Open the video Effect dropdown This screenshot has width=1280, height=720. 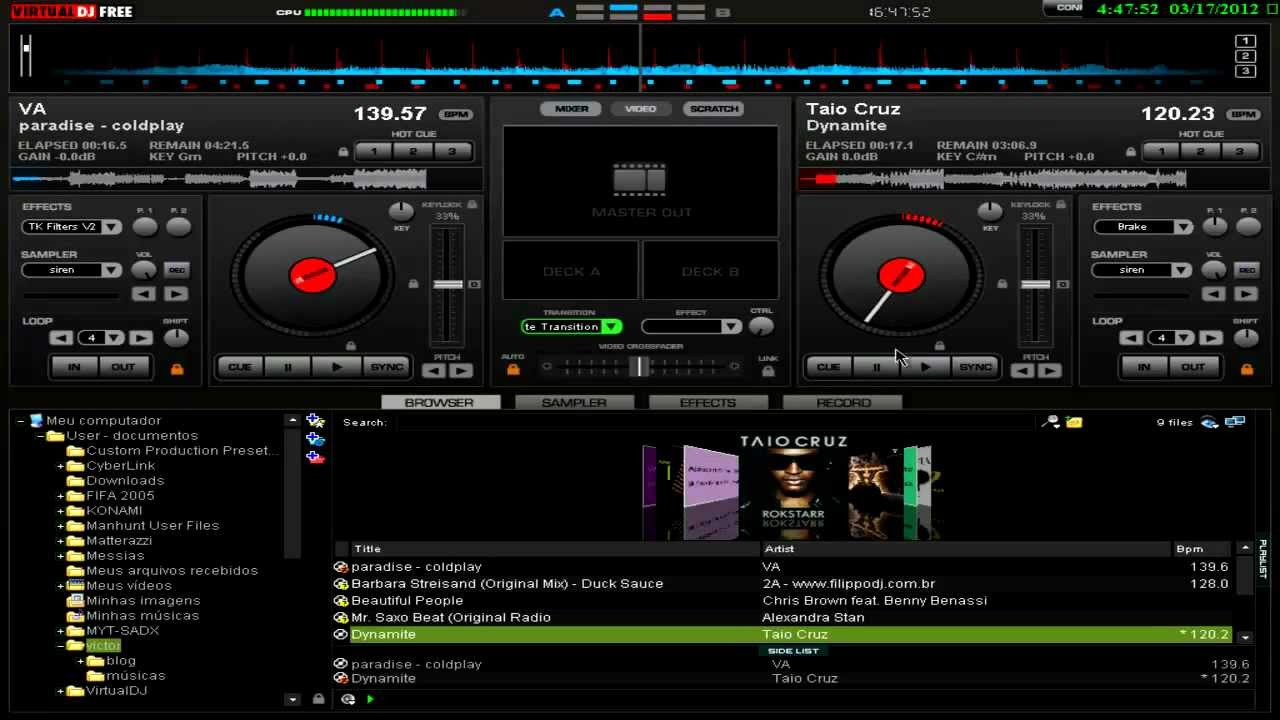pos(731,327)
